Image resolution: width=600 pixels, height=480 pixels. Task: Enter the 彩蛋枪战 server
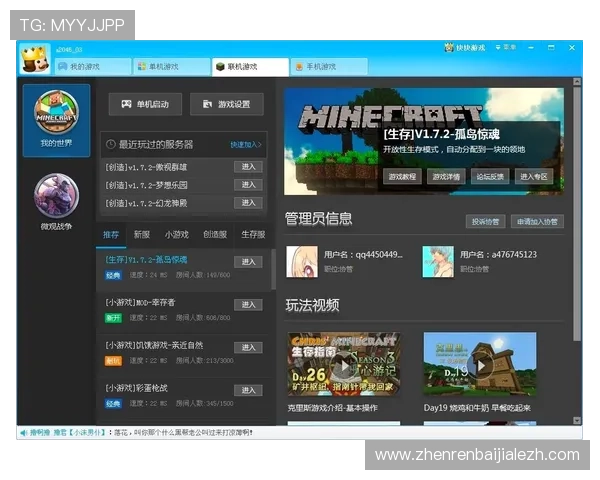click(x=248, y=390)
